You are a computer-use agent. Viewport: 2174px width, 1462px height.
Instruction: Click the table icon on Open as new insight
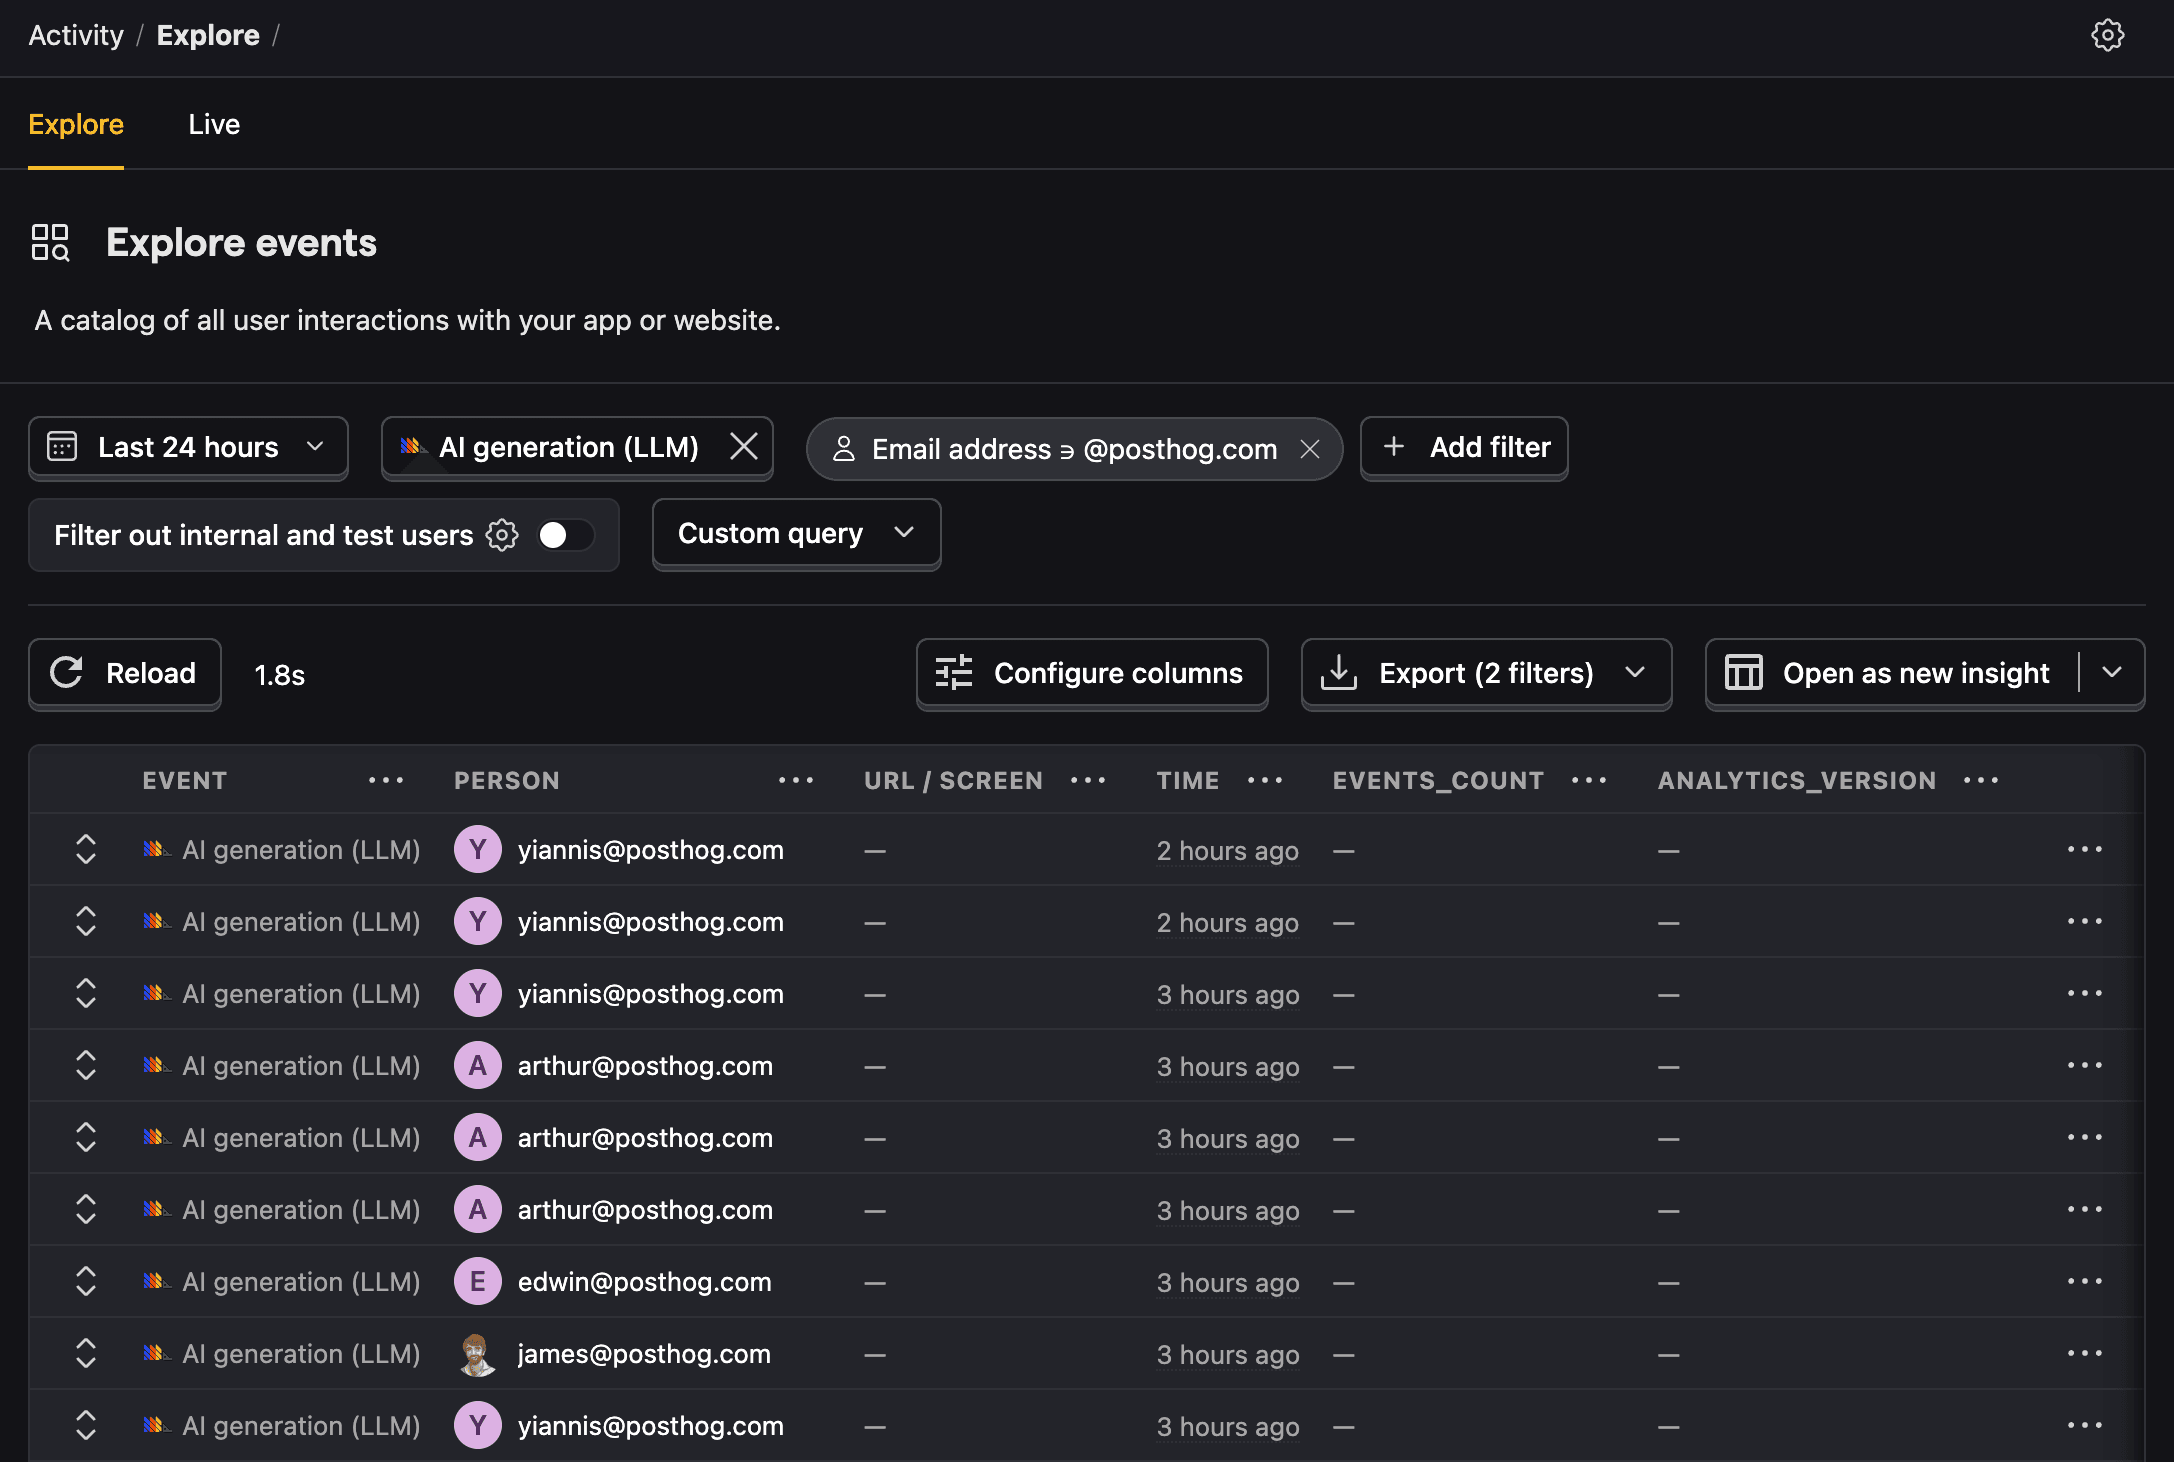coord(1744,673)
